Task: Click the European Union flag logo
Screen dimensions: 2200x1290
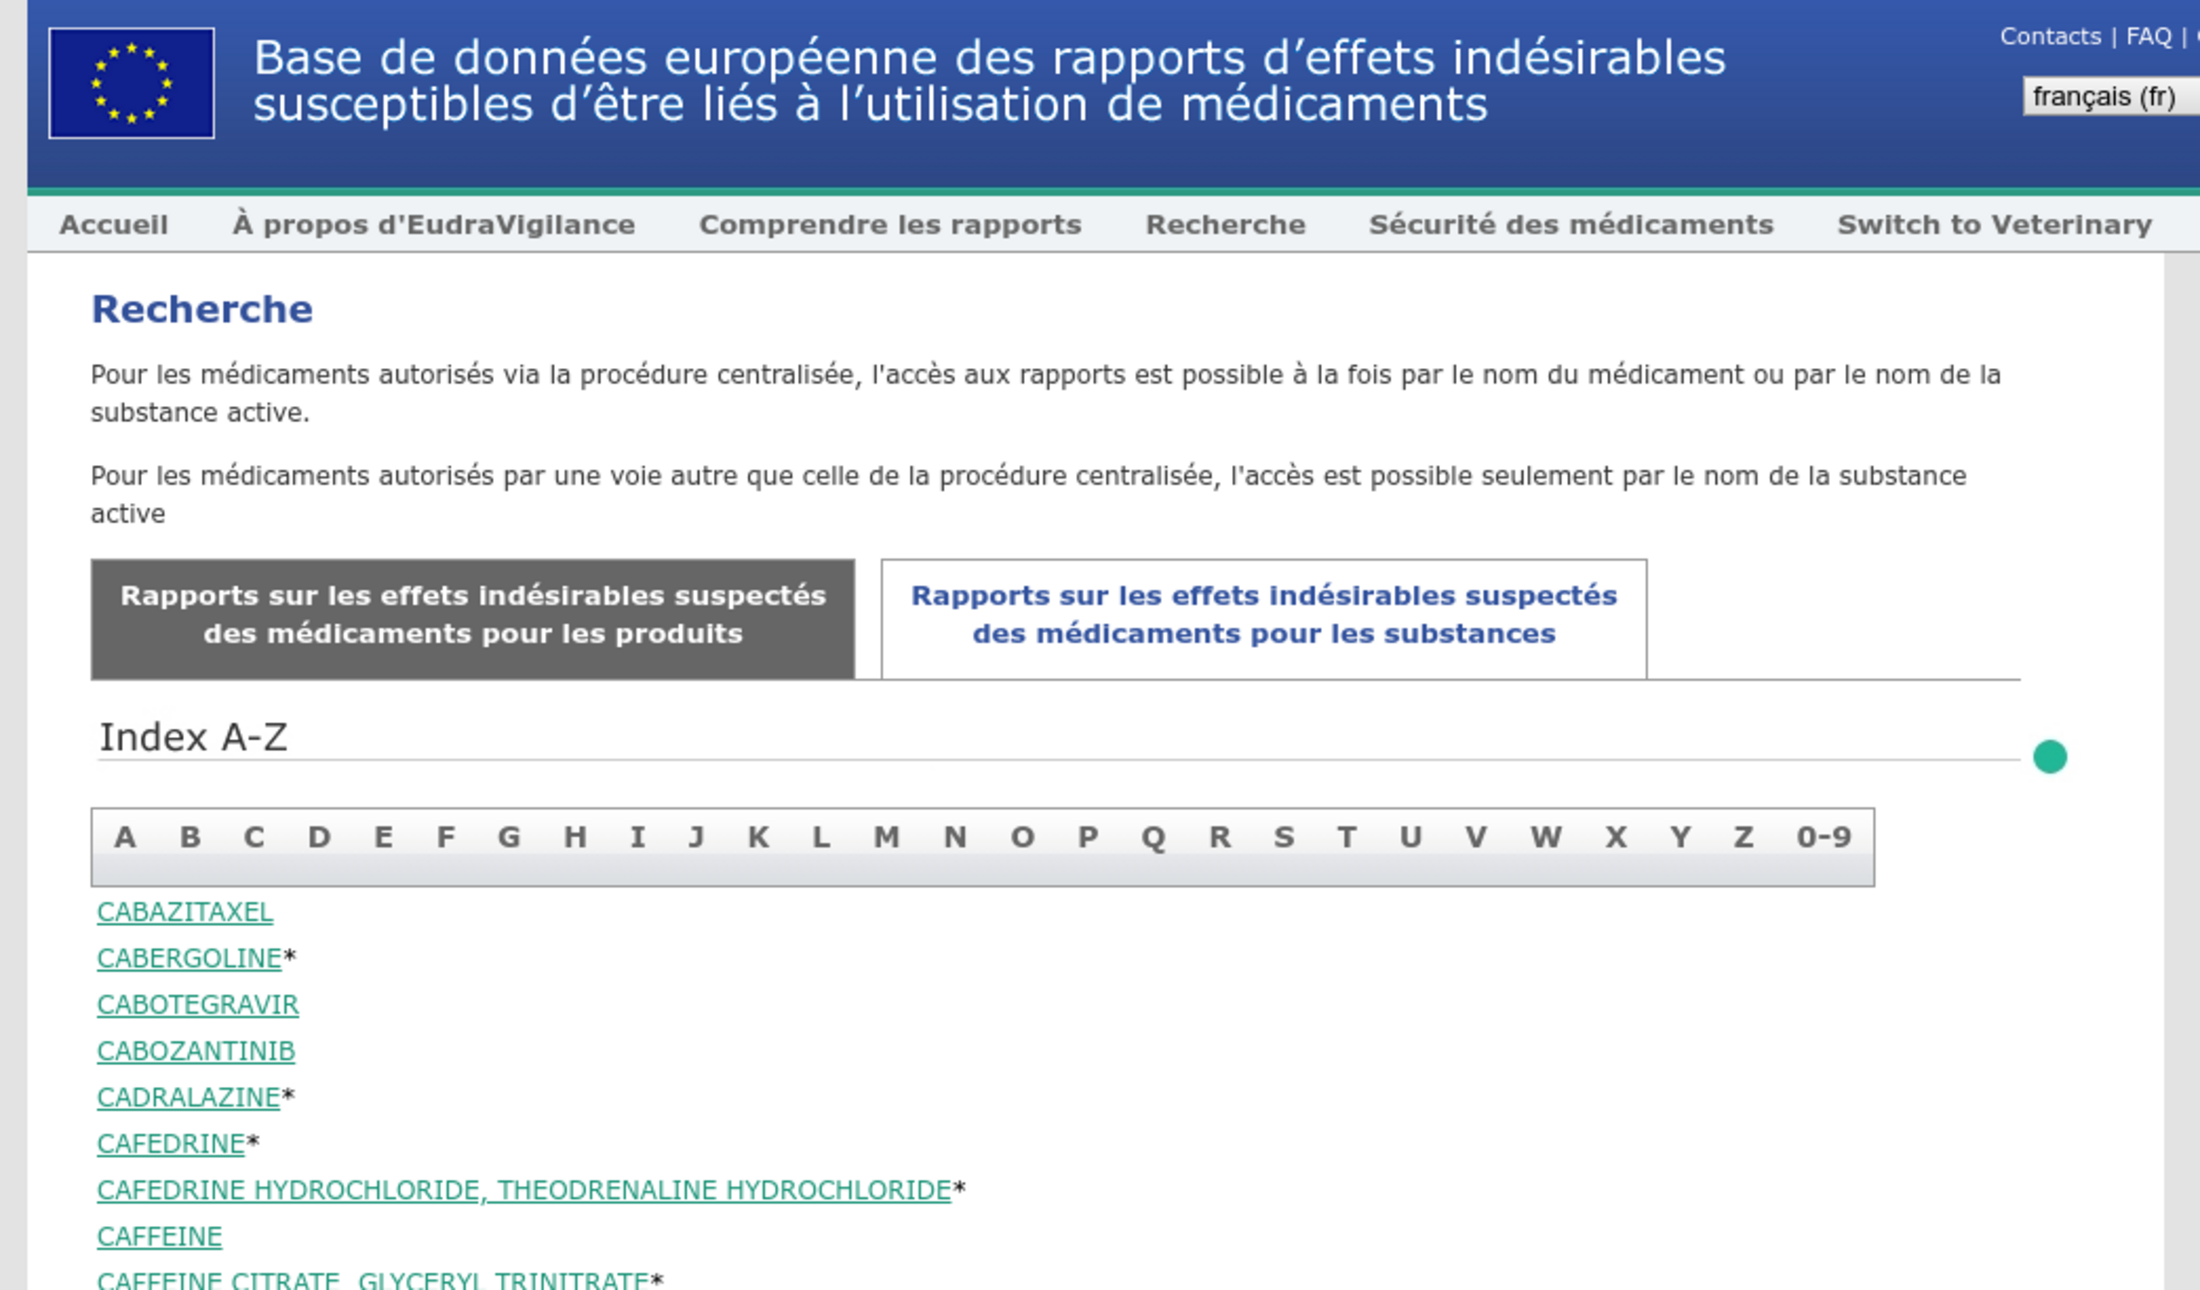Action: [x=131, y=83]
